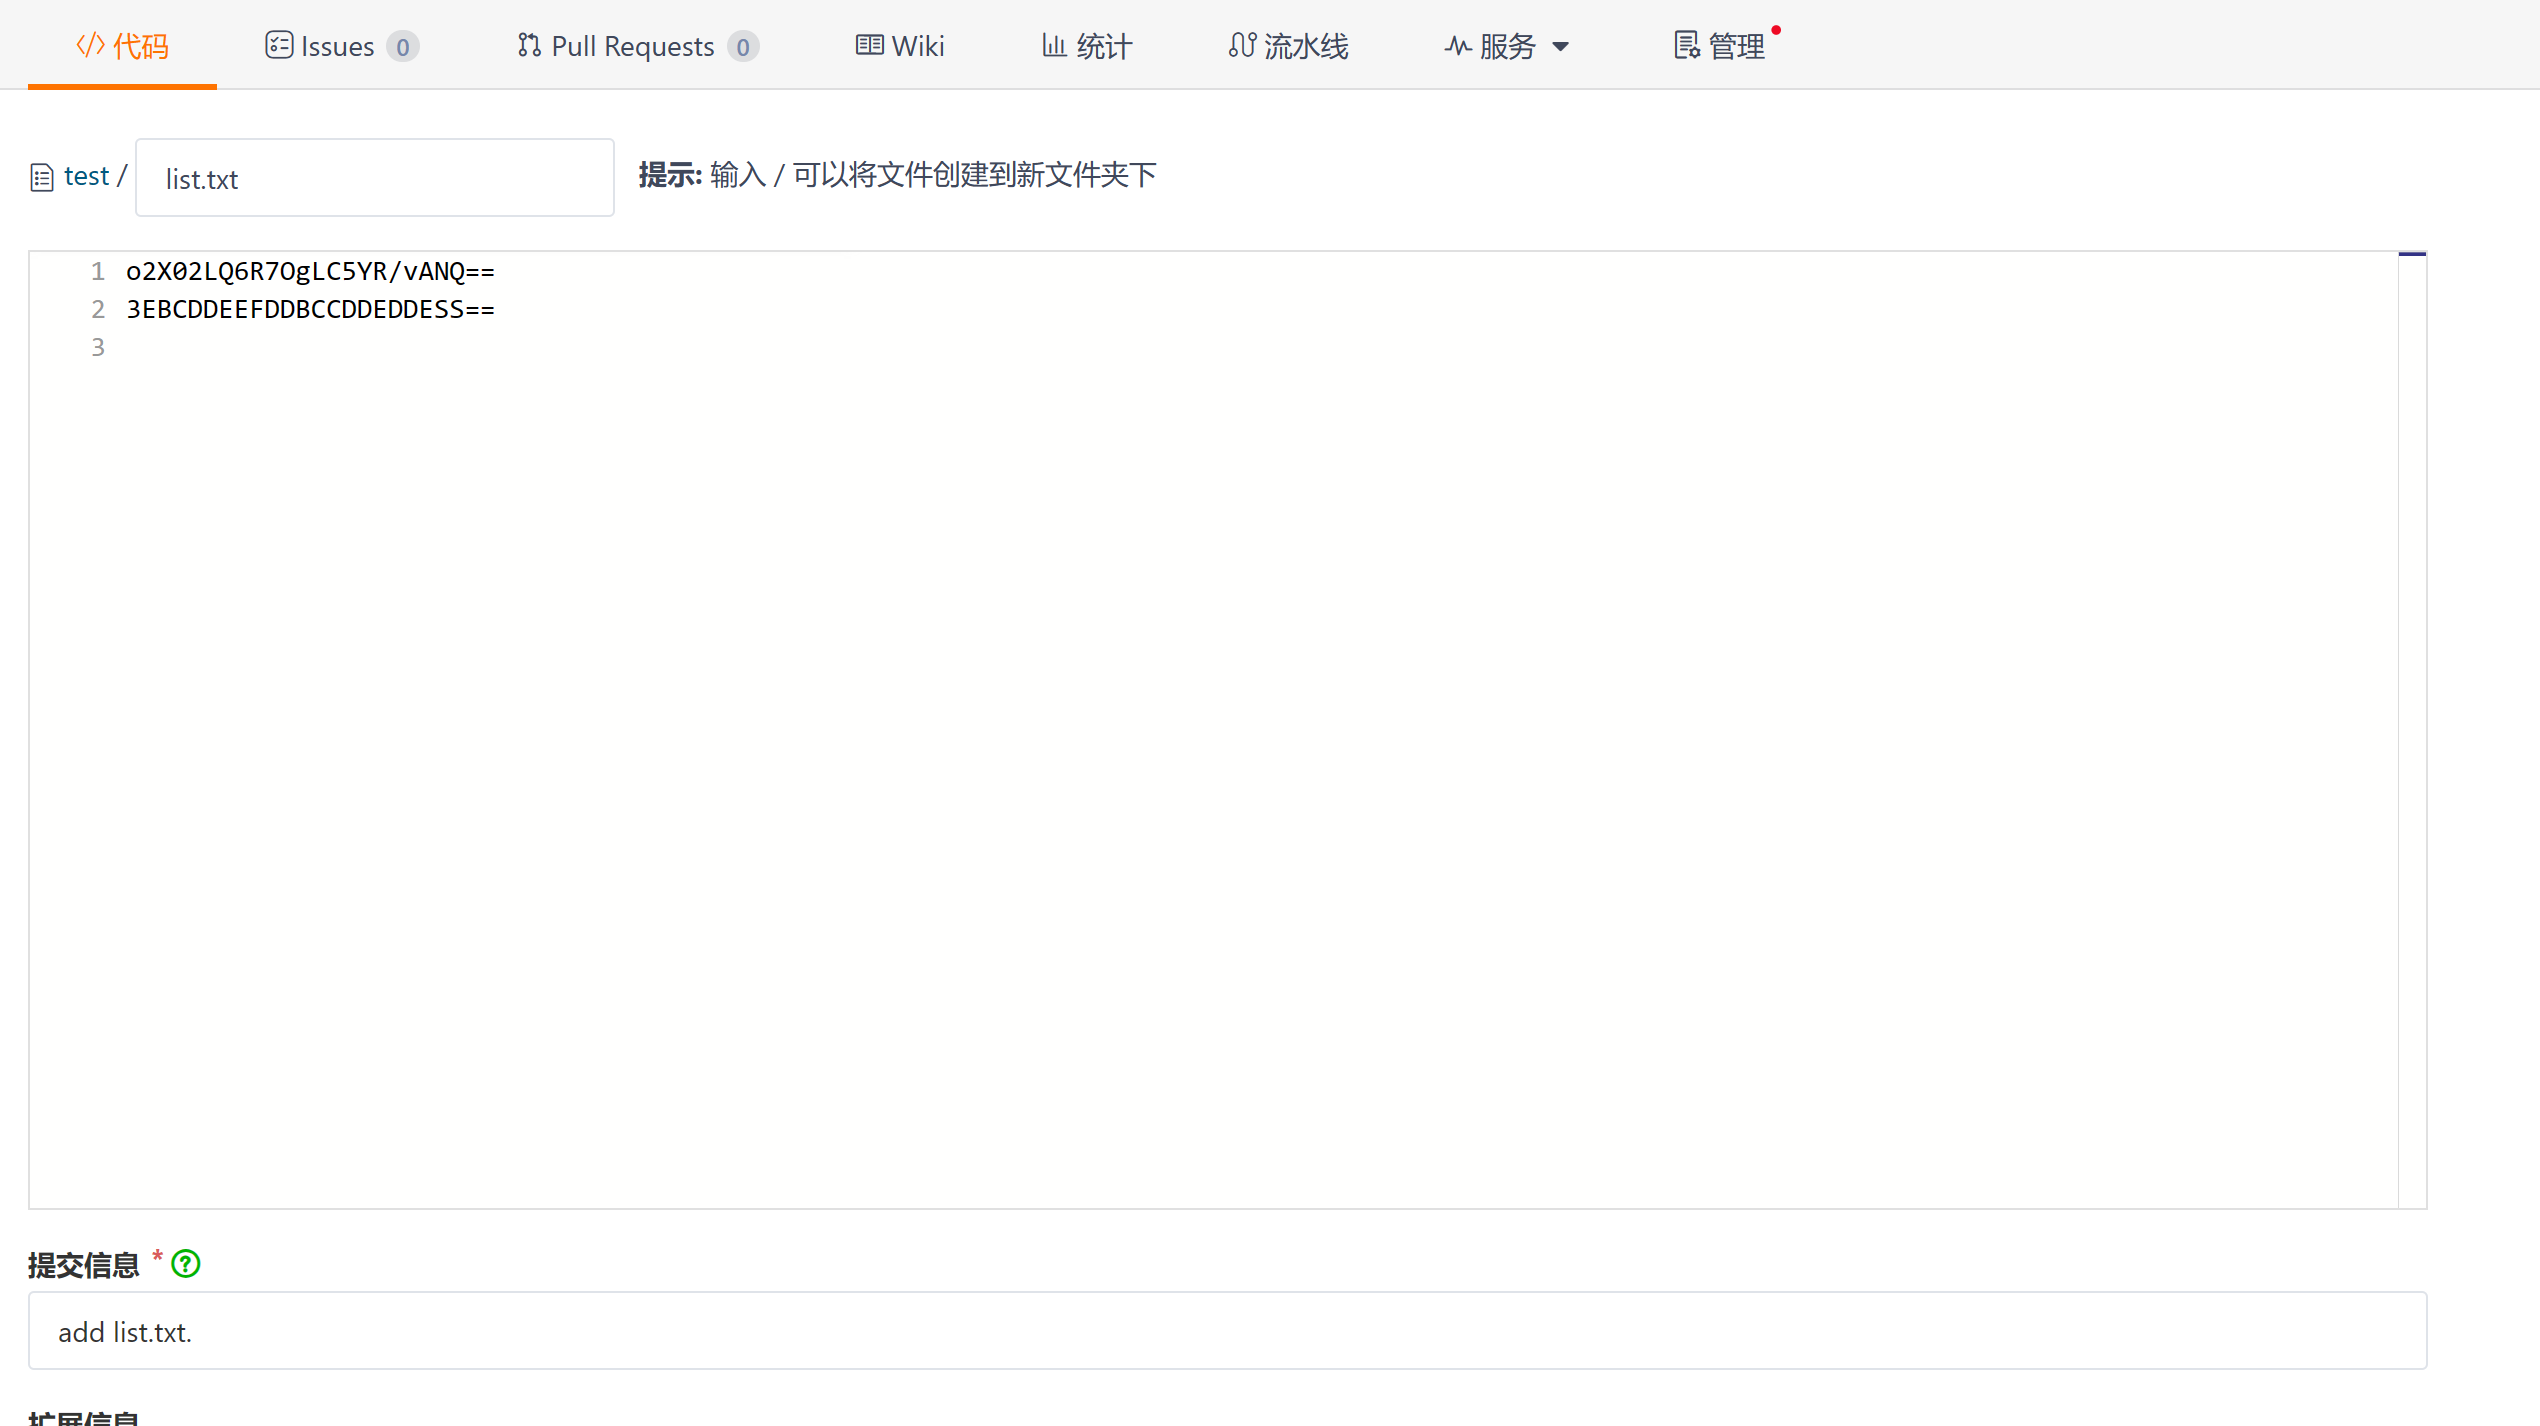Click the Wiki book icon
Screen dimensions: 2540x1426
coord(869,45)
